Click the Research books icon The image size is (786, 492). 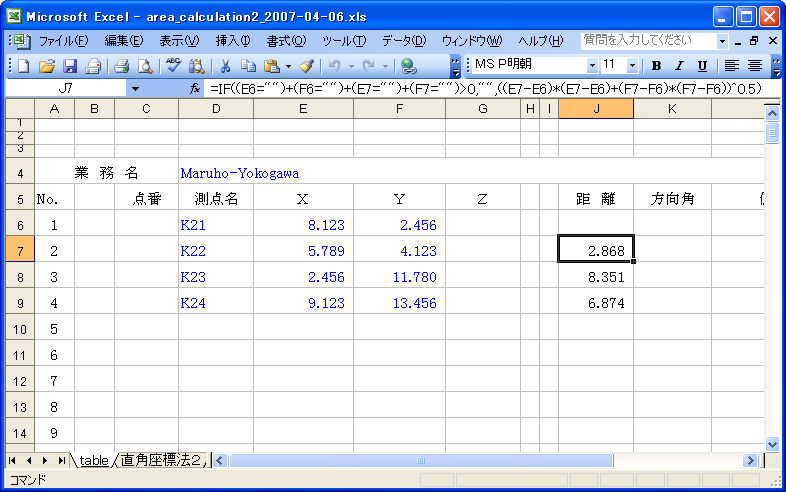[197, 66]
